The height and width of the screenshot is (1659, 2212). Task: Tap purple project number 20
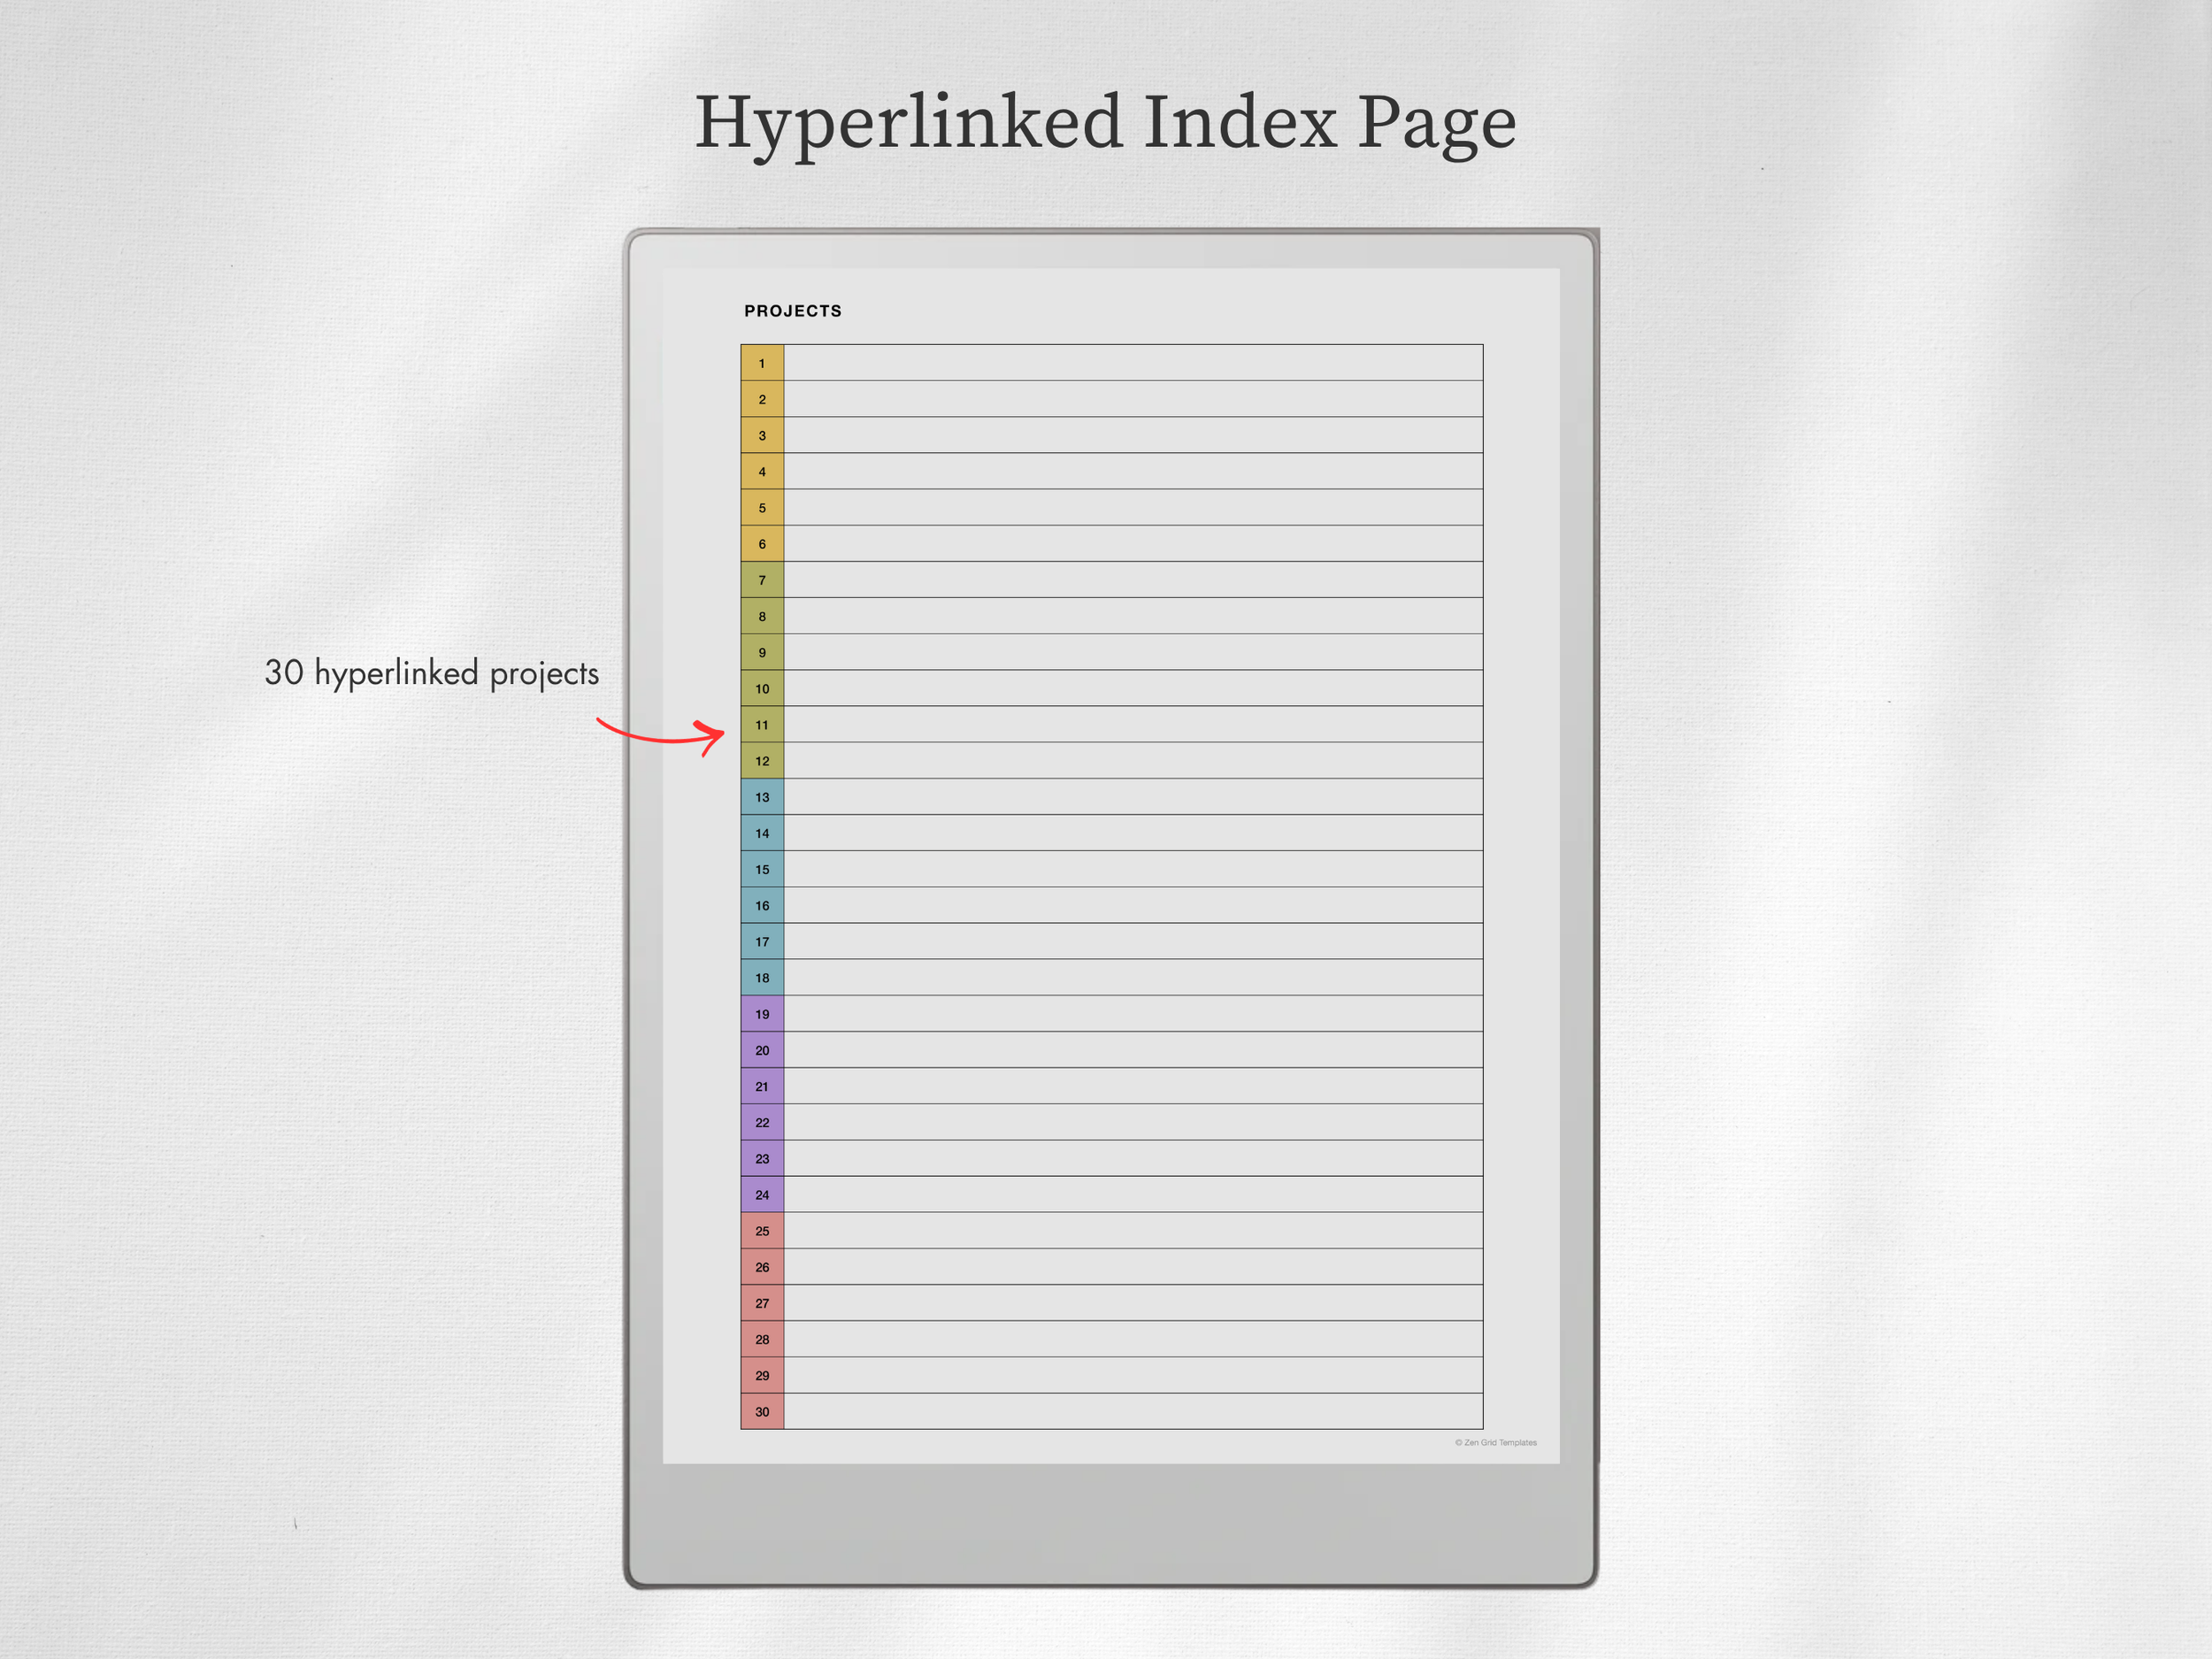tap(762, 1050)
